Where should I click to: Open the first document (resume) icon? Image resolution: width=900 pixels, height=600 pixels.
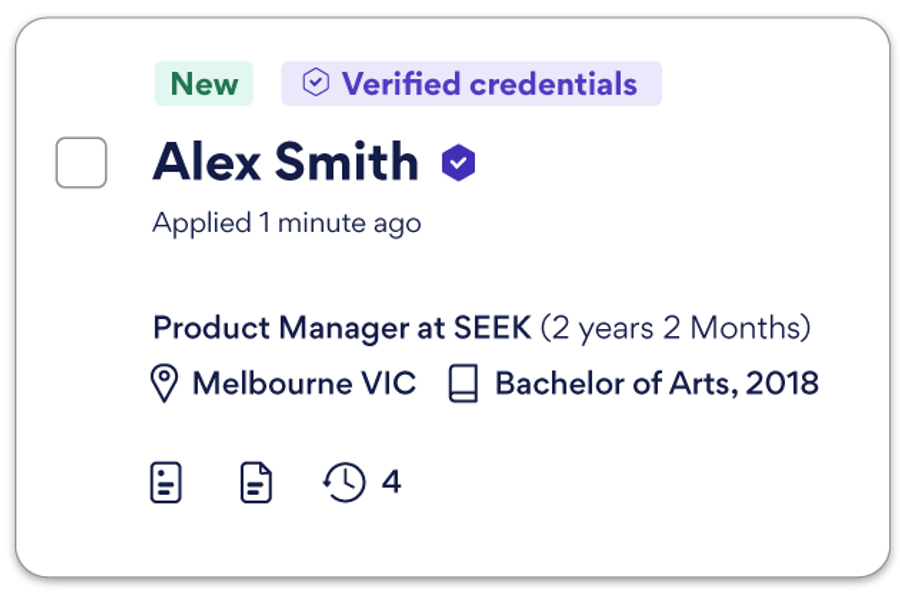coord(166,483)
